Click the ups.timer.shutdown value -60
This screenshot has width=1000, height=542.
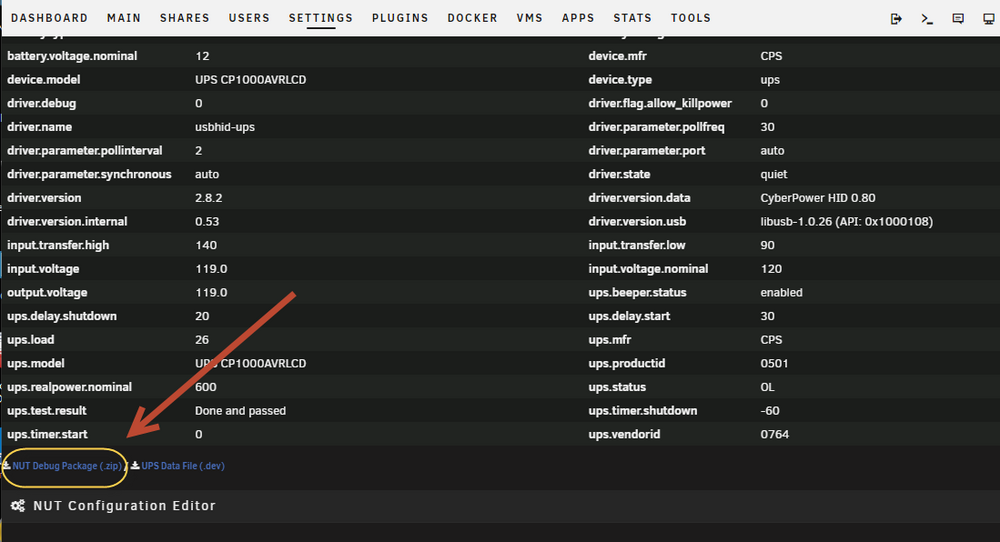(770, 411)
